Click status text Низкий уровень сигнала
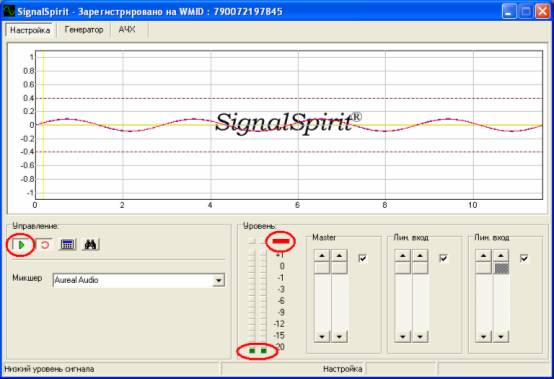Viewport: 554px width, 379px height. click(49, 369)
